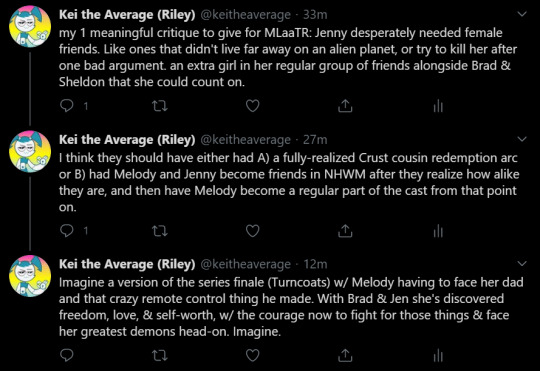View analytics for the first tweet
This screenshot has height=371, width=540.
click(x=438, y=106)
